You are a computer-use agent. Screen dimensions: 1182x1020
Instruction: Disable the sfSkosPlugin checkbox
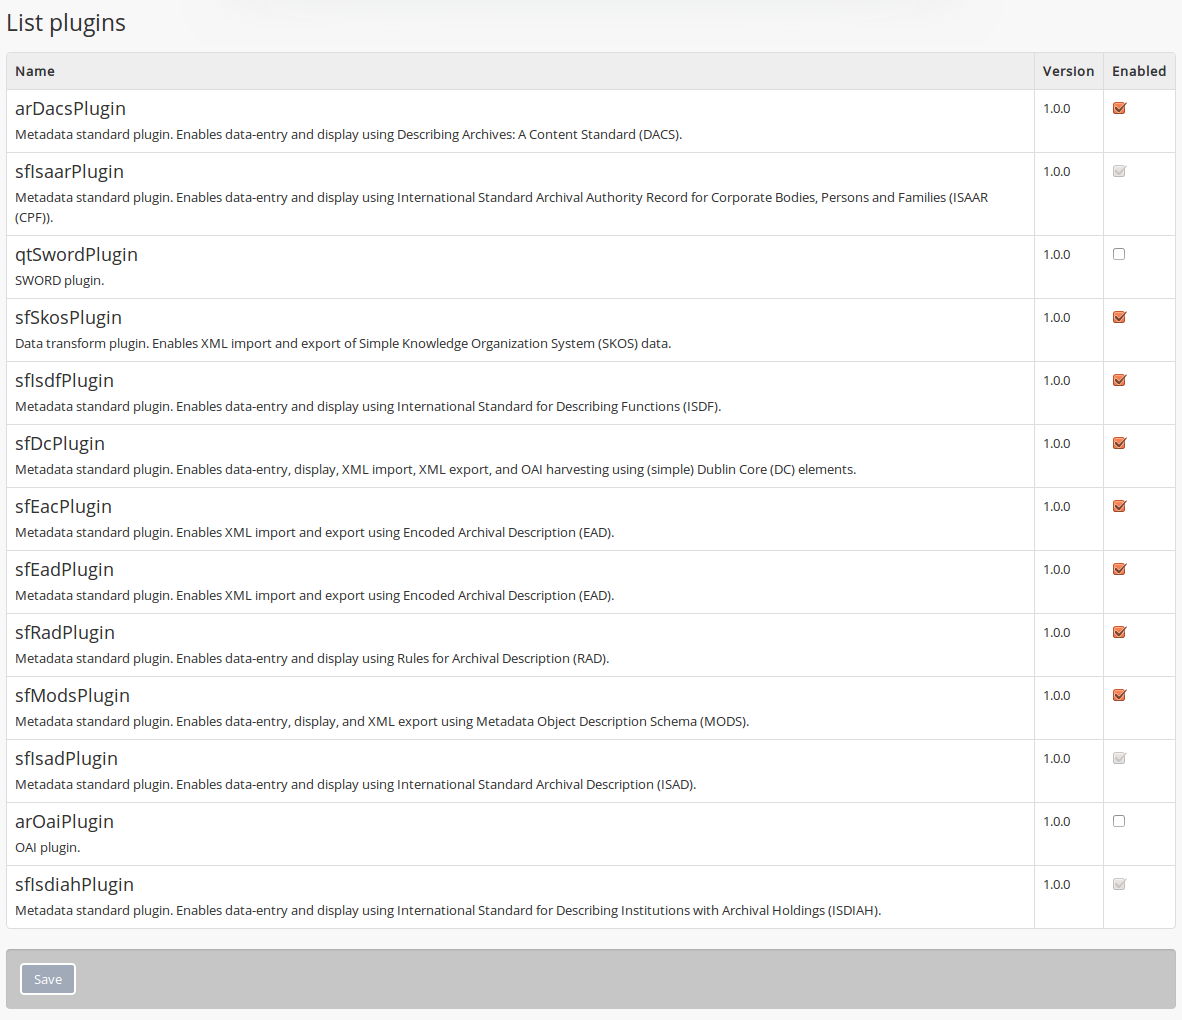tap(1119, 317)
